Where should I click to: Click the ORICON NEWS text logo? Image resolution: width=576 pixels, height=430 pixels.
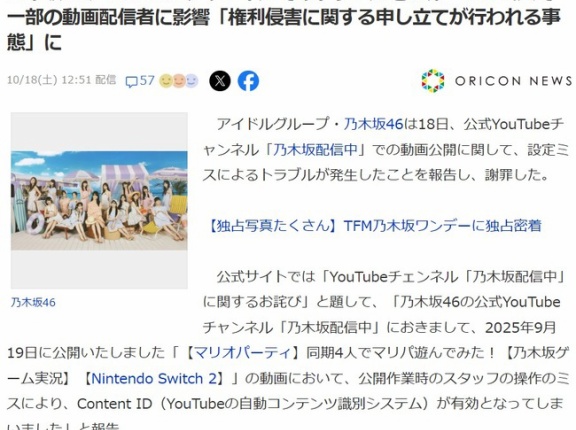pyautogui.click(x=514, y=81)
